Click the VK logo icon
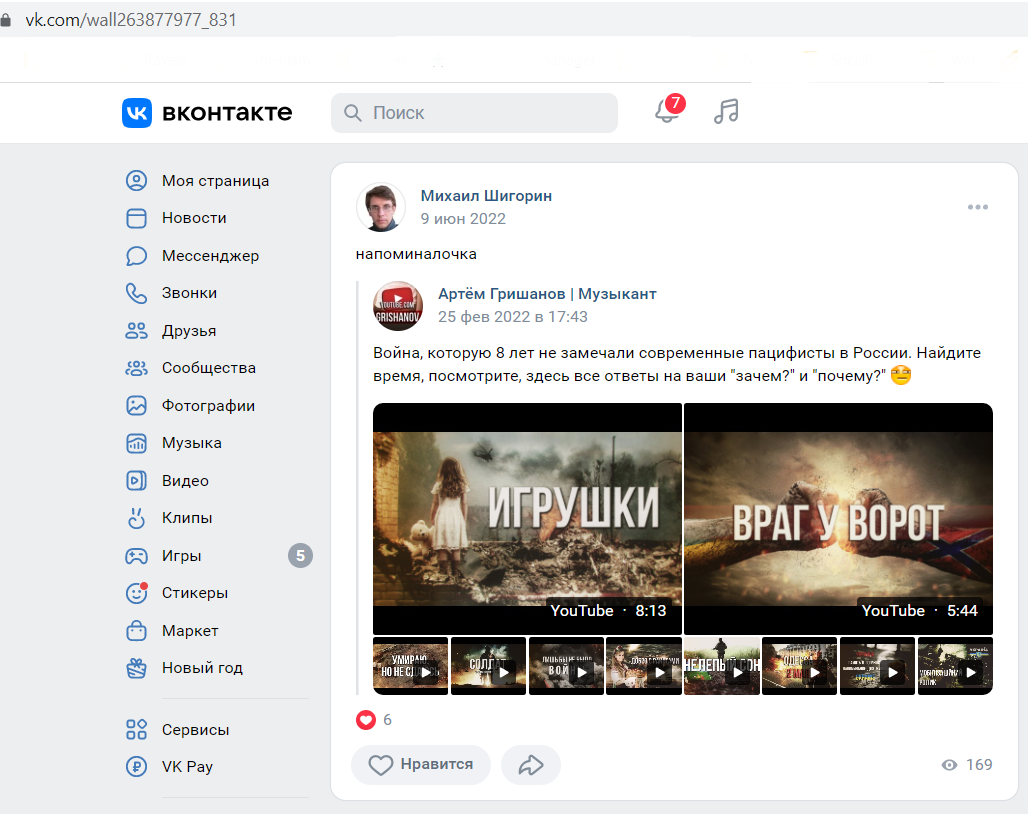1028x814 pixels. click(136, 113)
